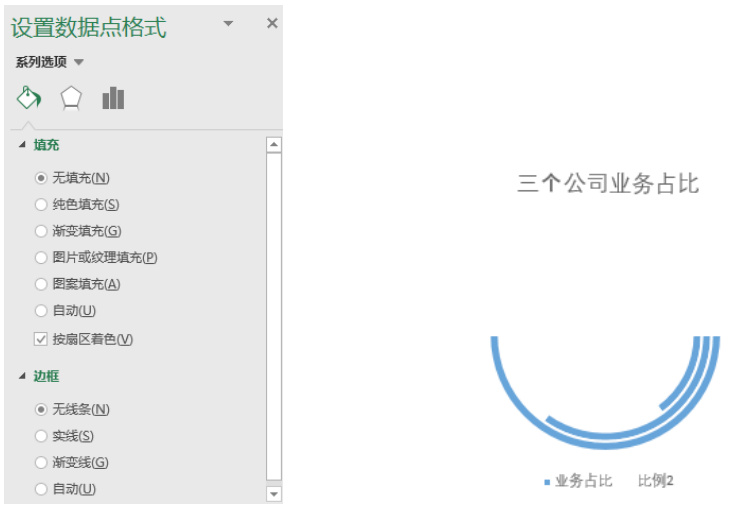This screenshot has width=734, height=511.
Task: Click the 比例2 legend entry
Action: click(x=655, y=481)
